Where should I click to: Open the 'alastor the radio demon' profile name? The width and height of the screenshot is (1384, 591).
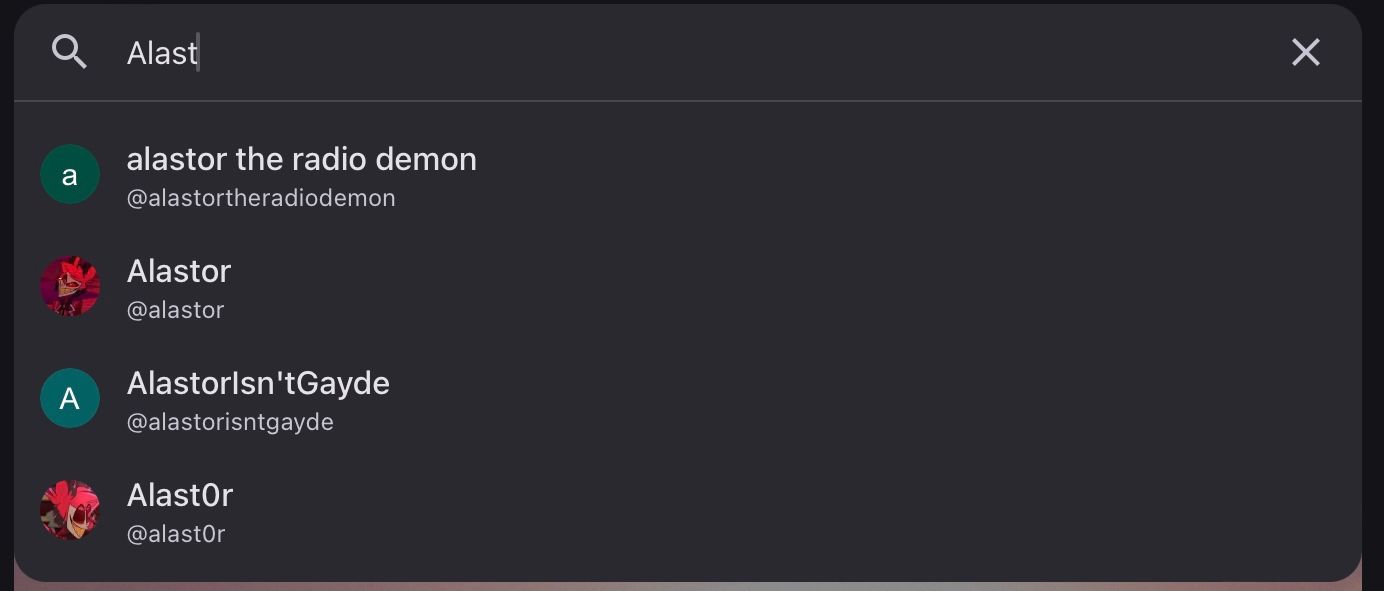pos(301,159)
